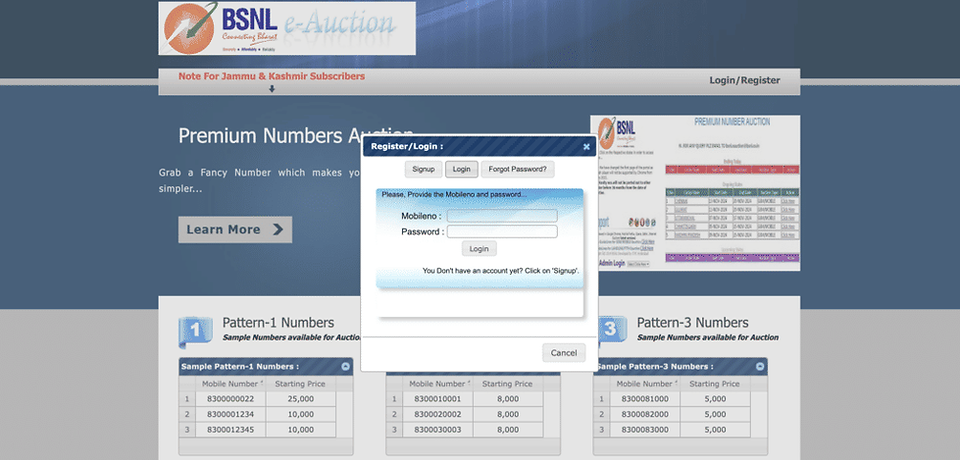Select number 8300001234
Image resolution: width=960 pixels, height=460 pixels.
click(230, 414)
